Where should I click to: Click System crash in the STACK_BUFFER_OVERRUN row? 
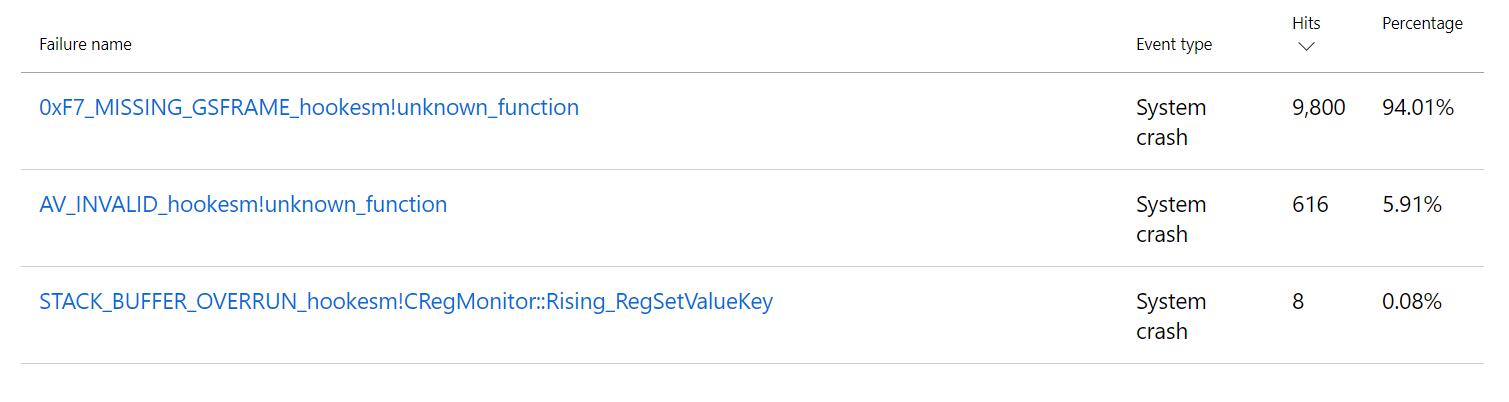click(x=1170, y=316)
